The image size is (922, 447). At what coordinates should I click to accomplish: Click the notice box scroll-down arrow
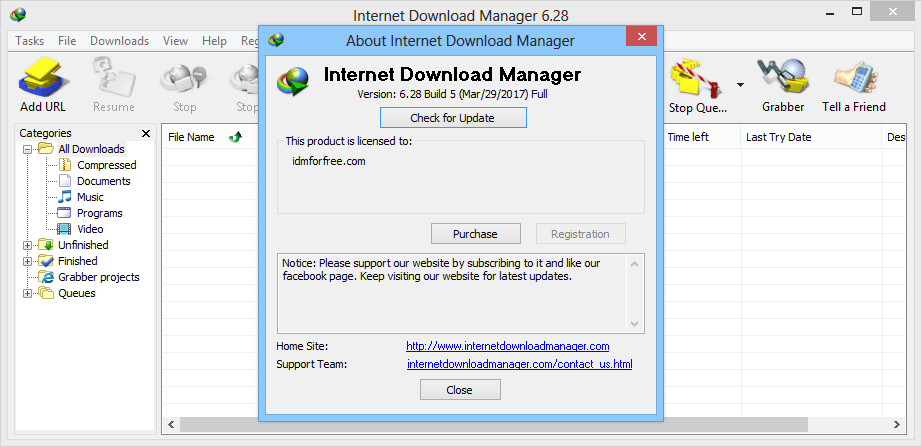click(634, 323)
